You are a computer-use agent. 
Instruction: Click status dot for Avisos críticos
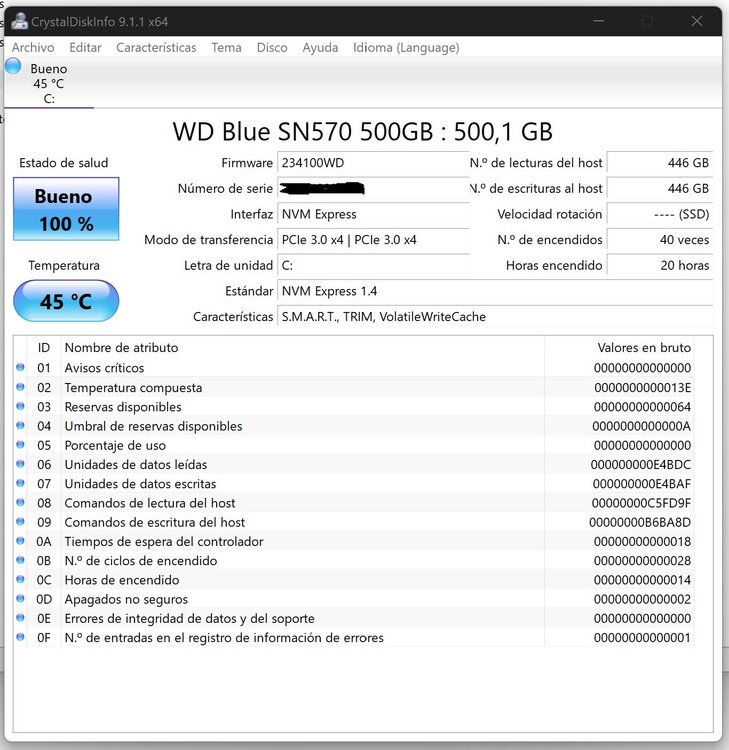pyautogui.click(x=20, y=367)
